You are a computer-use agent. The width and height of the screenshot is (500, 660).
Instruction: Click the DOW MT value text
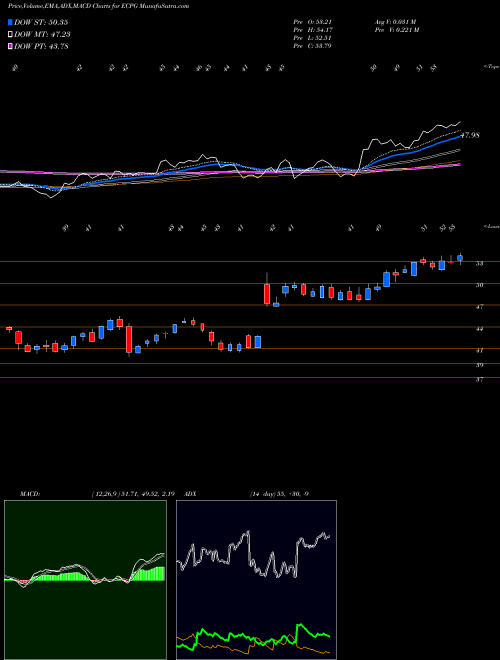[x=42, y=35]
